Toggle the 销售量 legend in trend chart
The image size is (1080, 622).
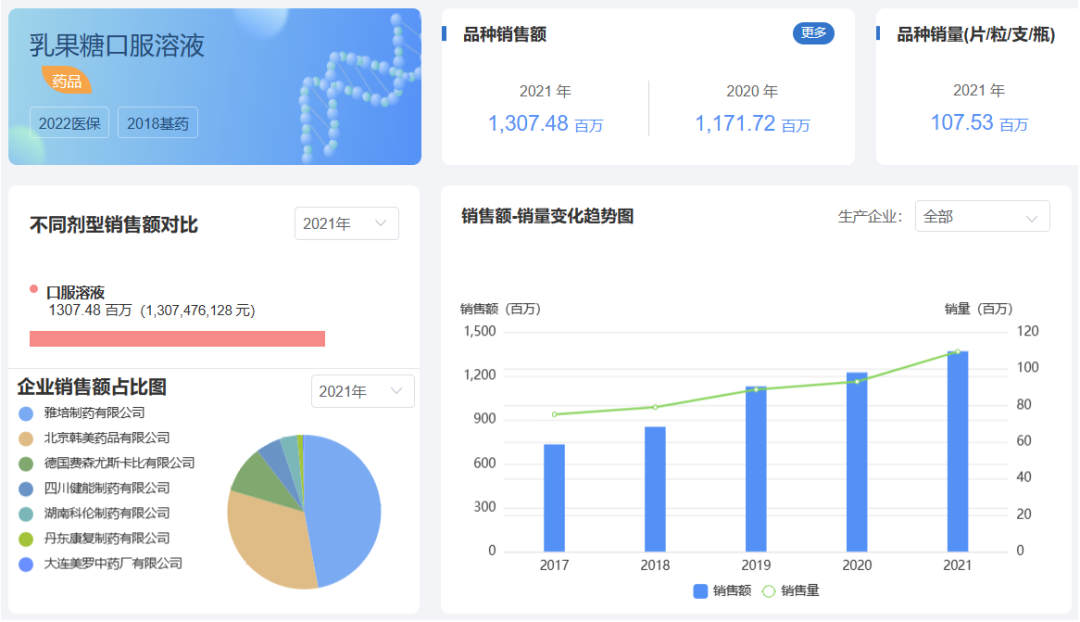[791, 590]
